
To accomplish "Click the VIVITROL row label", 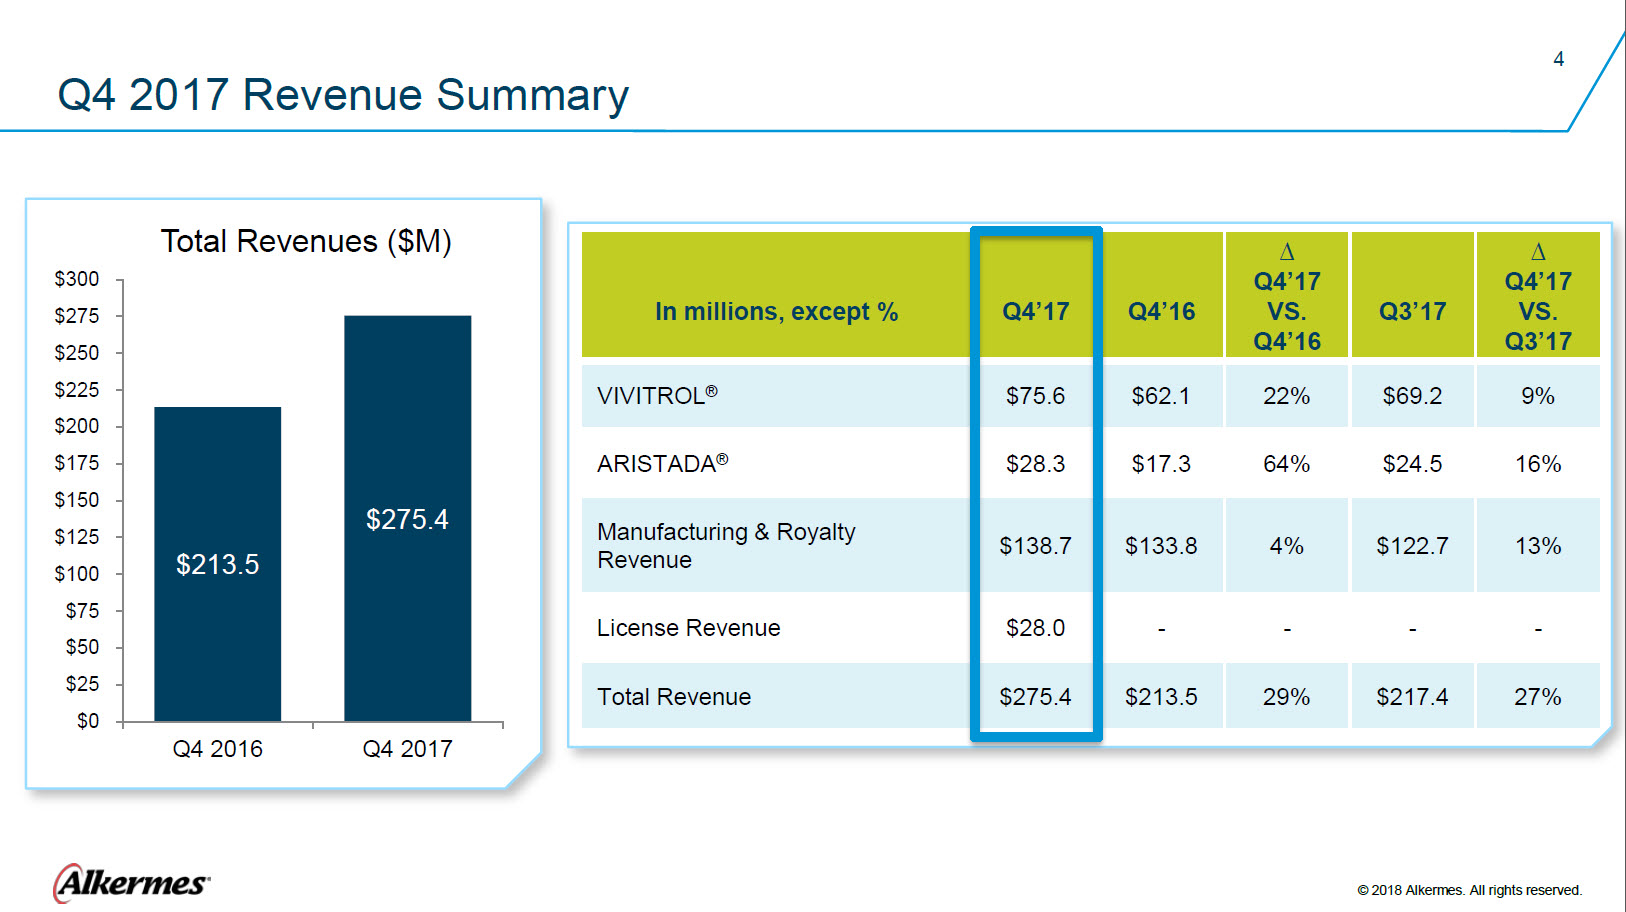I will tap(657, 395).
